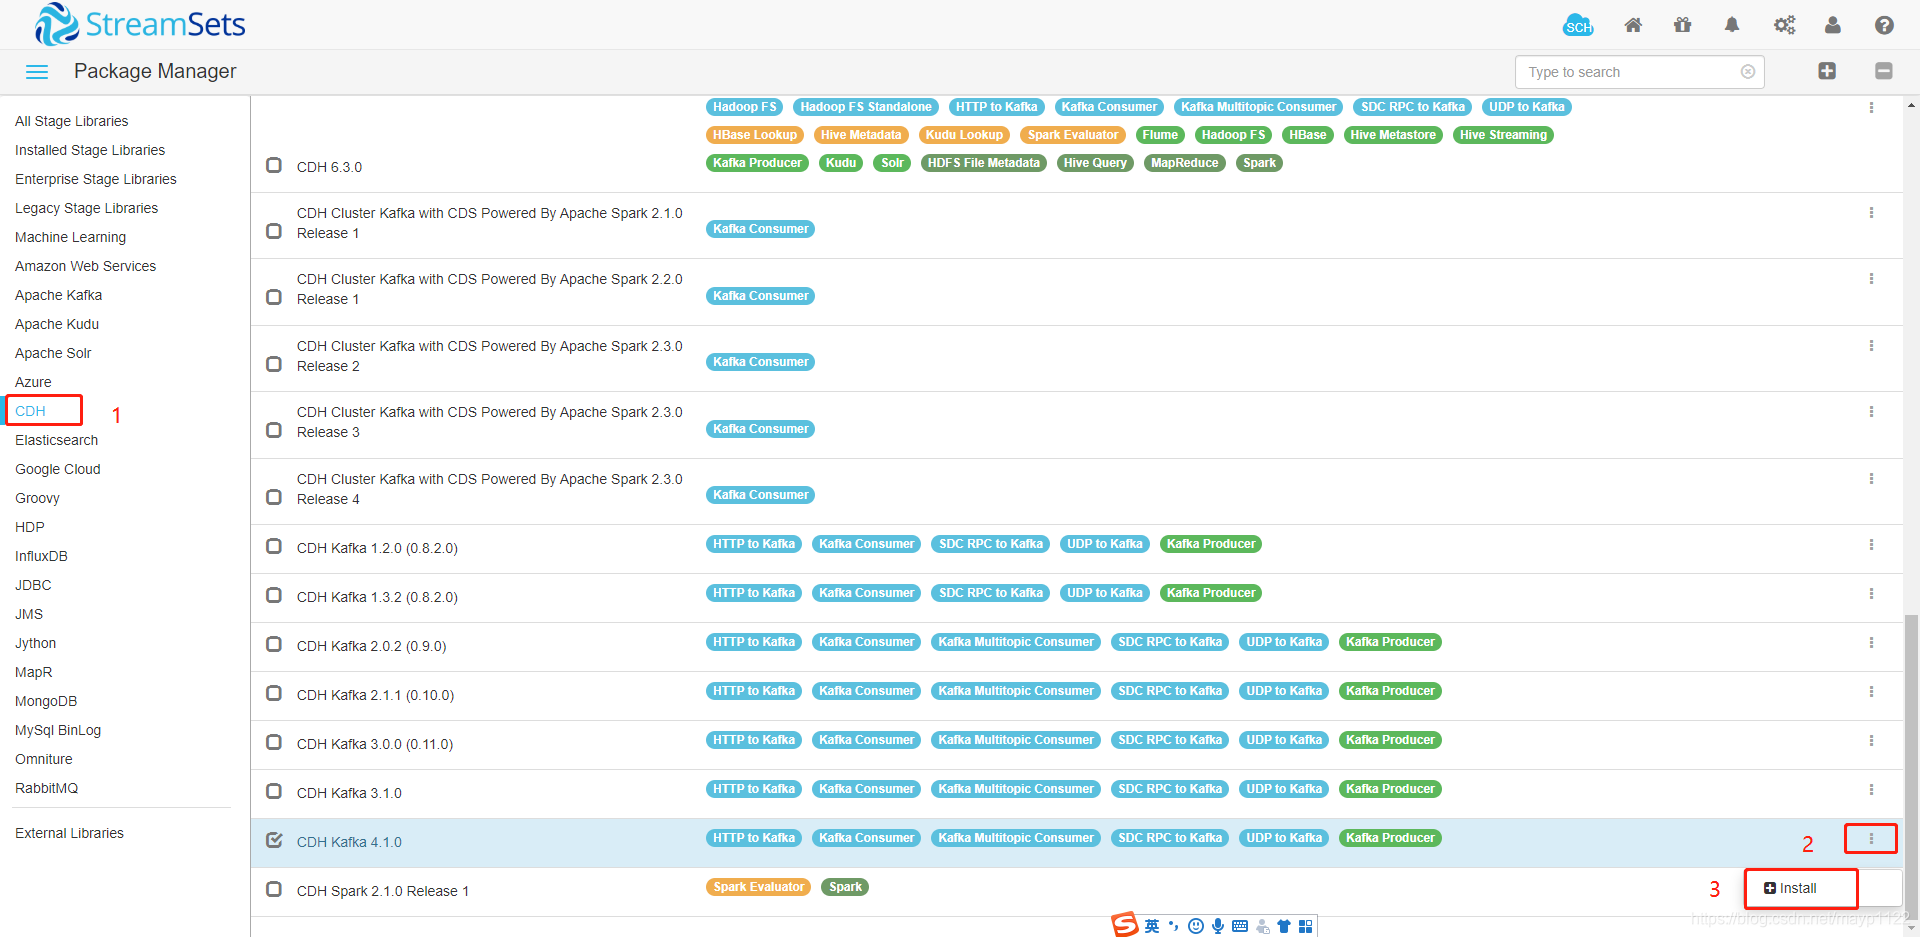Click the input method emoji smiley icon
The width and height of the screenshot is (1920, 937).
(x=1196, y=926)
